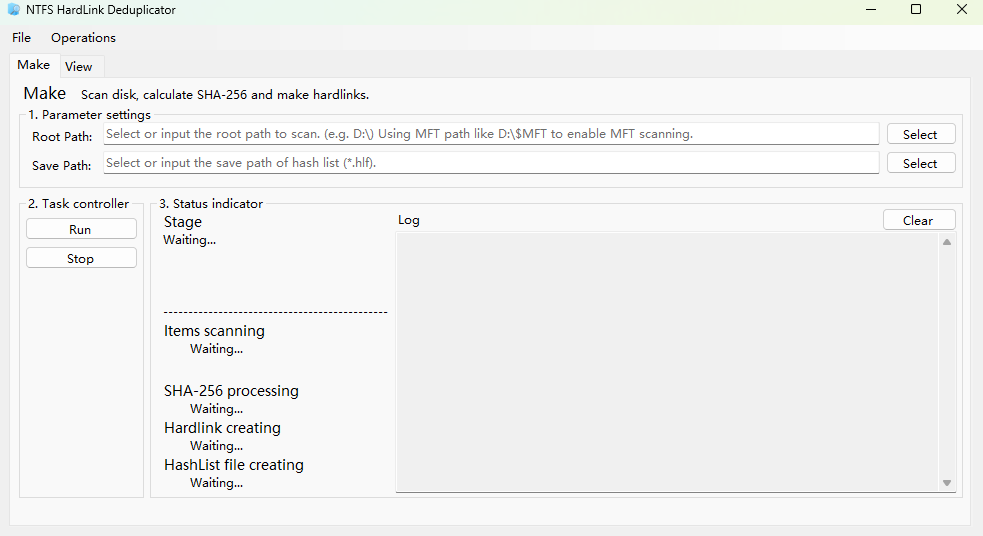This screenshot has height=536, width=983.
Task: Click the log scrollbar up arrow
Action: pos(947,242)
